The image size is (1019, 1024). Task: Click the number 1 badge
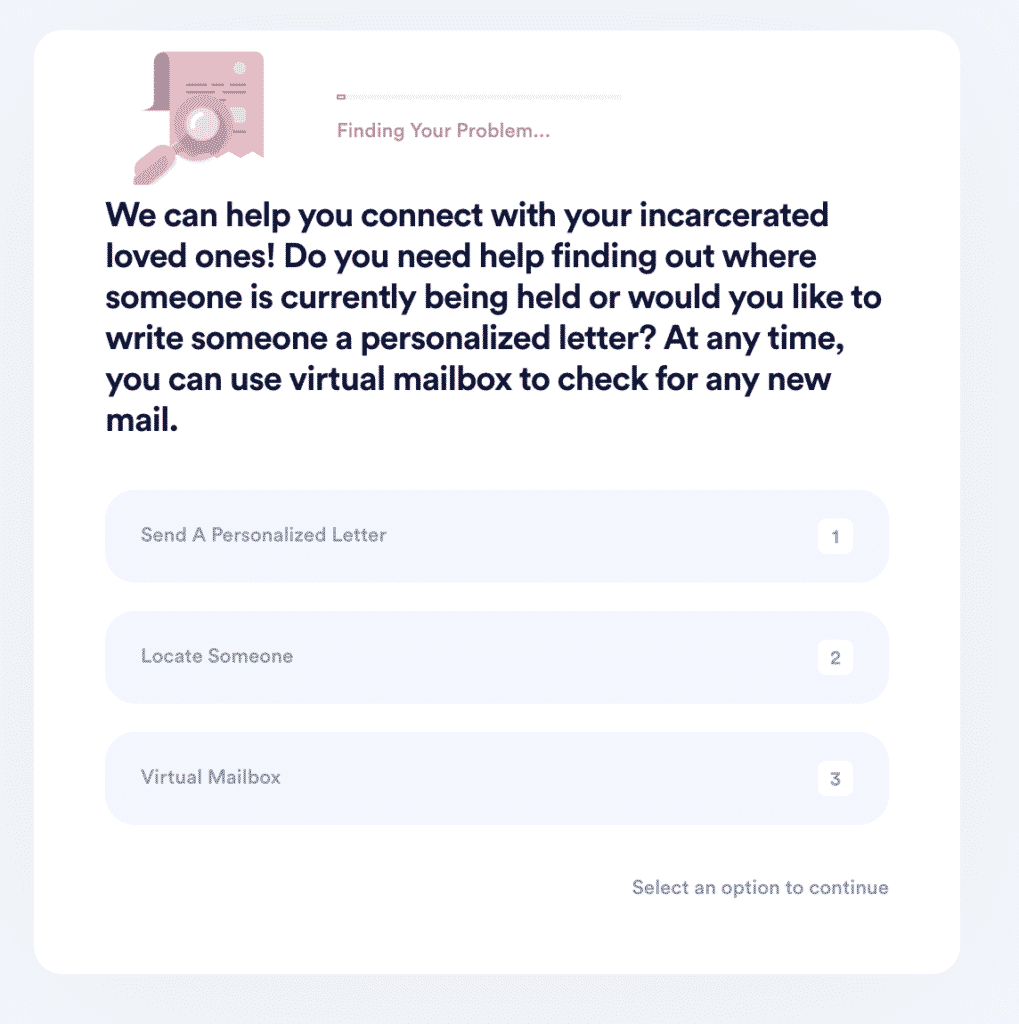(835, 537)
